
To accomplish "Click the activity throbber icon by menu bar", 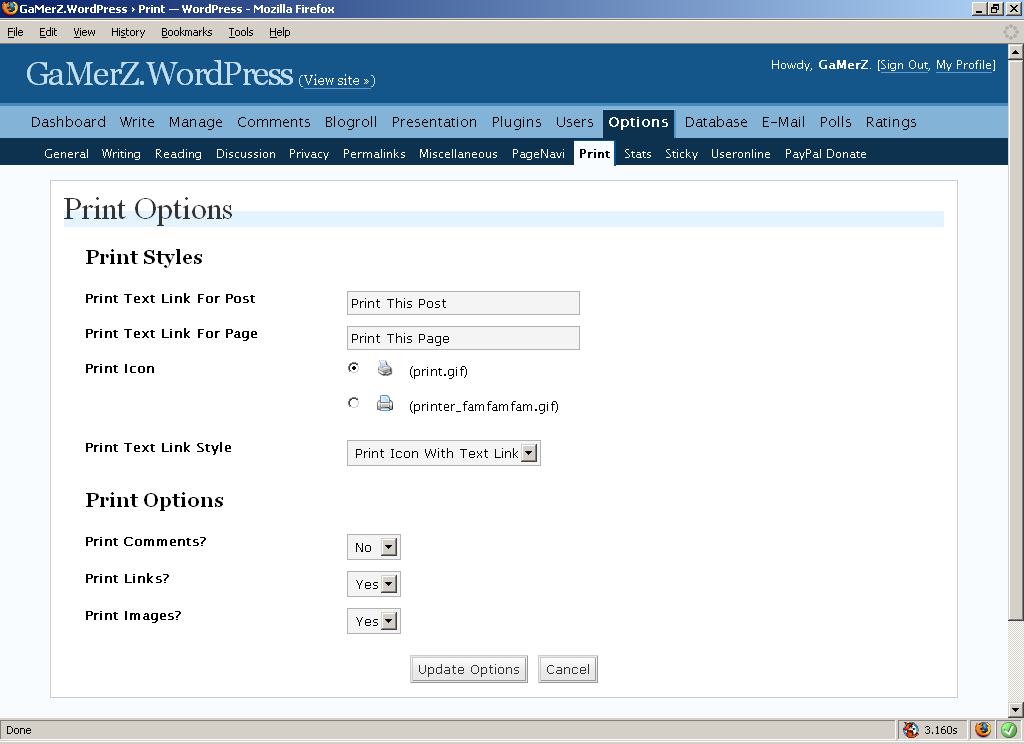I will point(1011,32).
